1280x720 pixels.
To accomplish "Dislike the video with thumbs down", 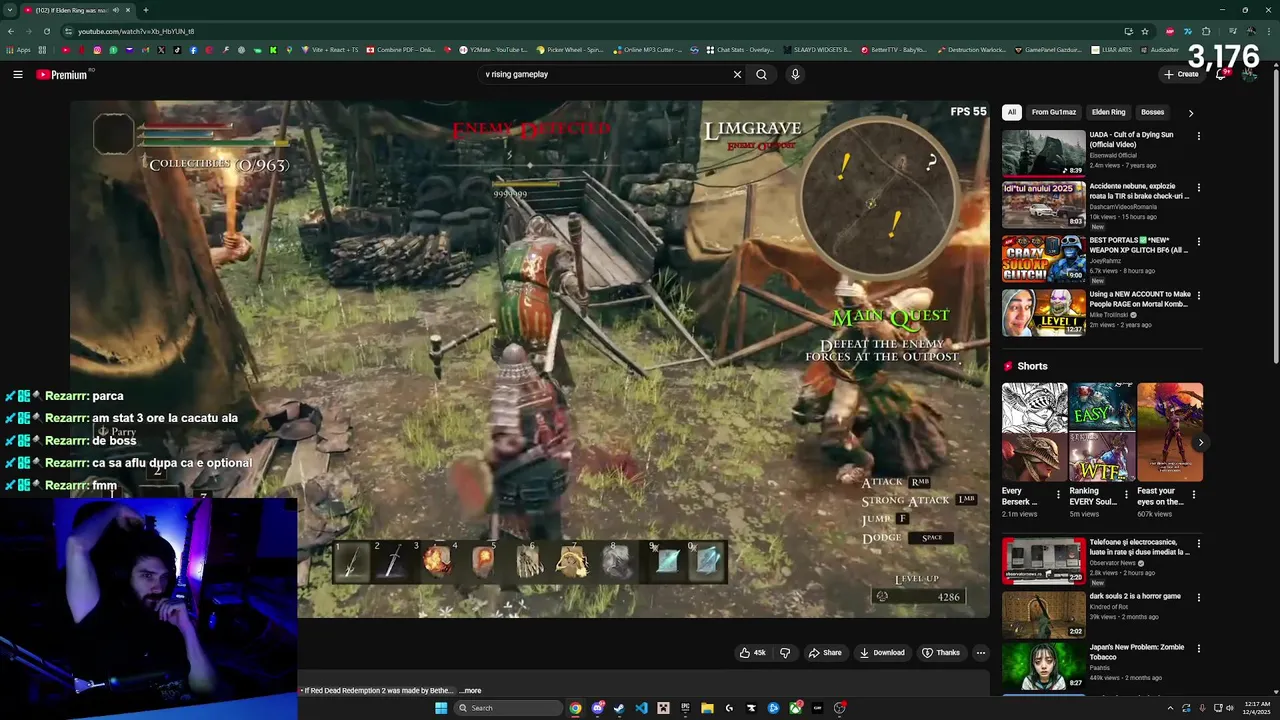I will click(785, 653).
